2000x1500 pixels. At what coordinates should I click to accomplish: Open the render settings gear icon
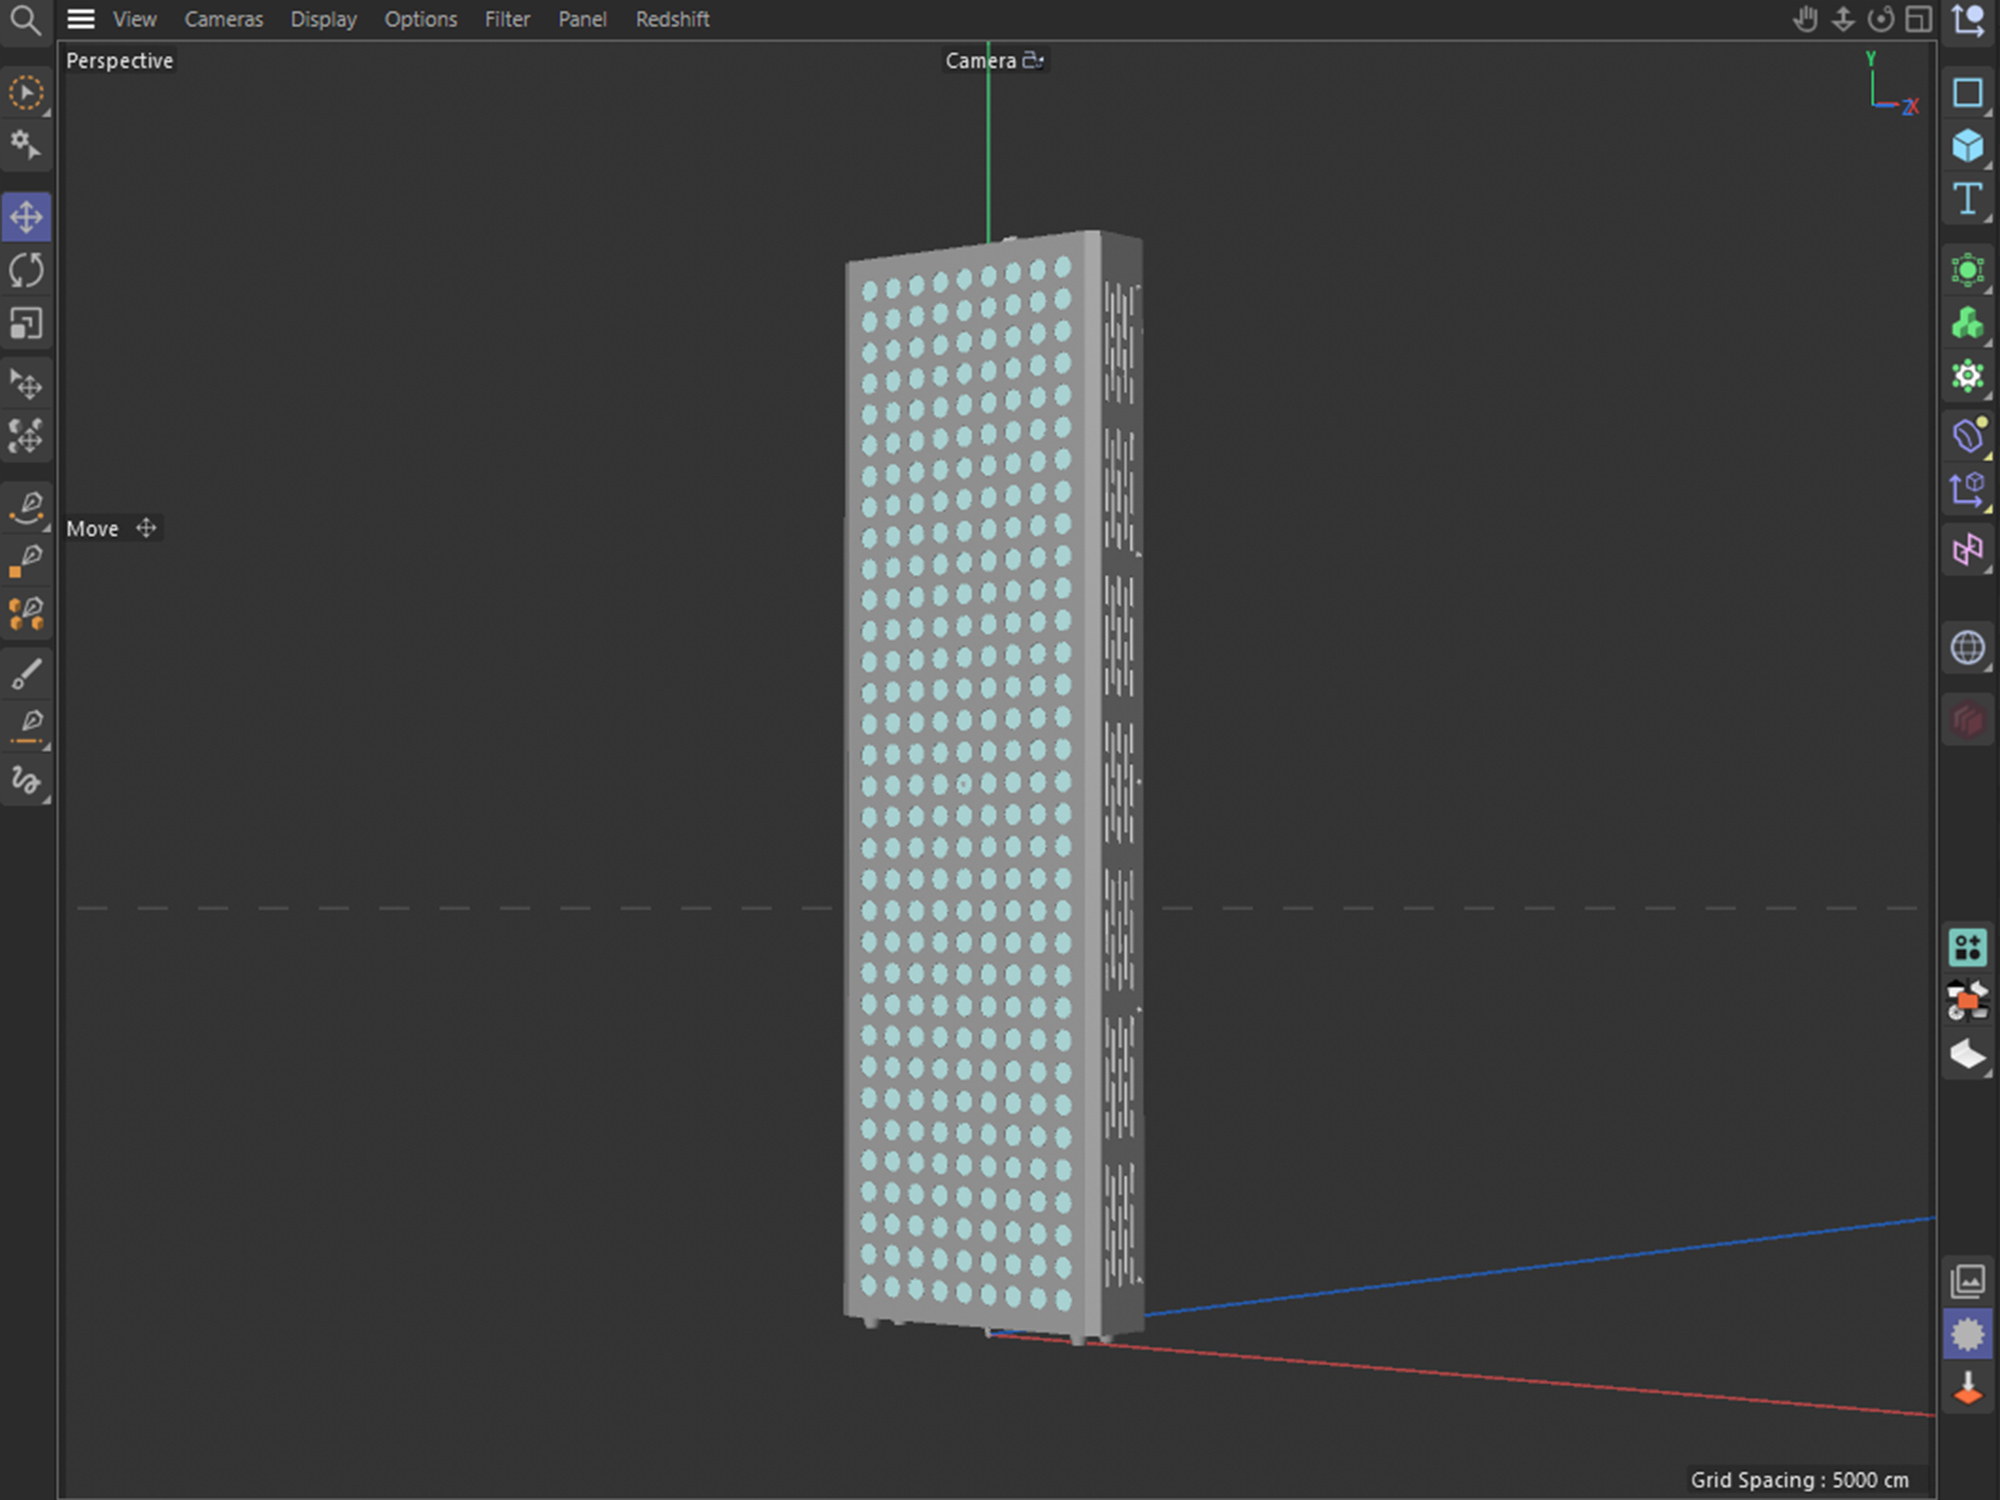(1968, 1335)
